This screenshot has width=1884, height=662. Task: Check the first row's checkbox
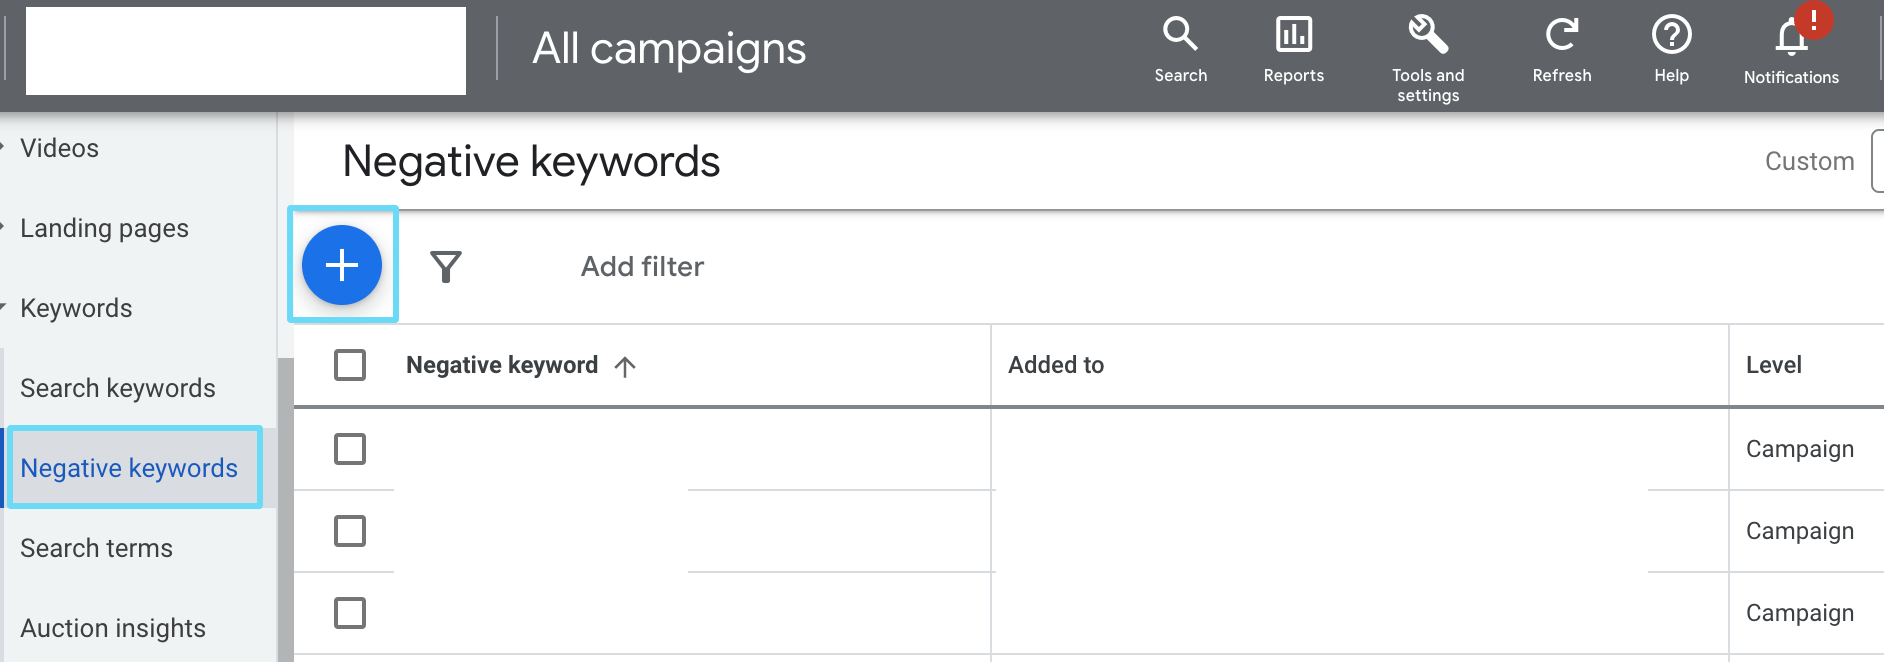click(350, 449)
